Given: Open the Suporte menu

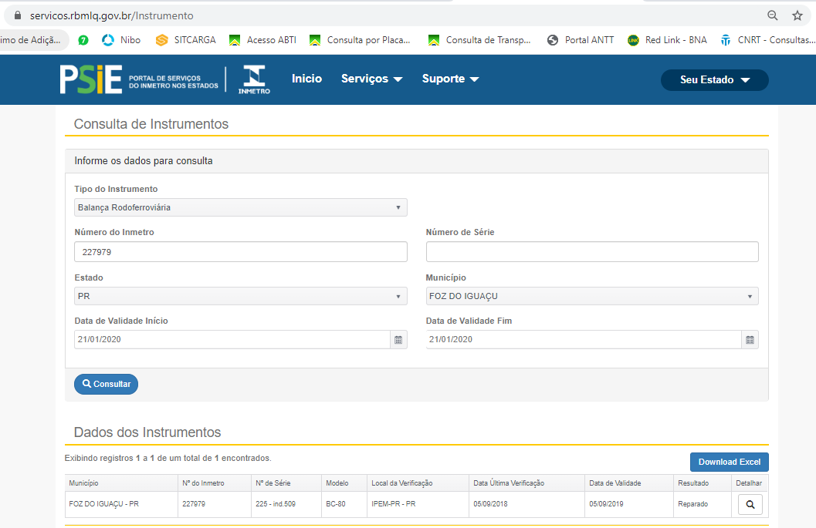Looking at the screenshot, I should click(x=450, y=79).
